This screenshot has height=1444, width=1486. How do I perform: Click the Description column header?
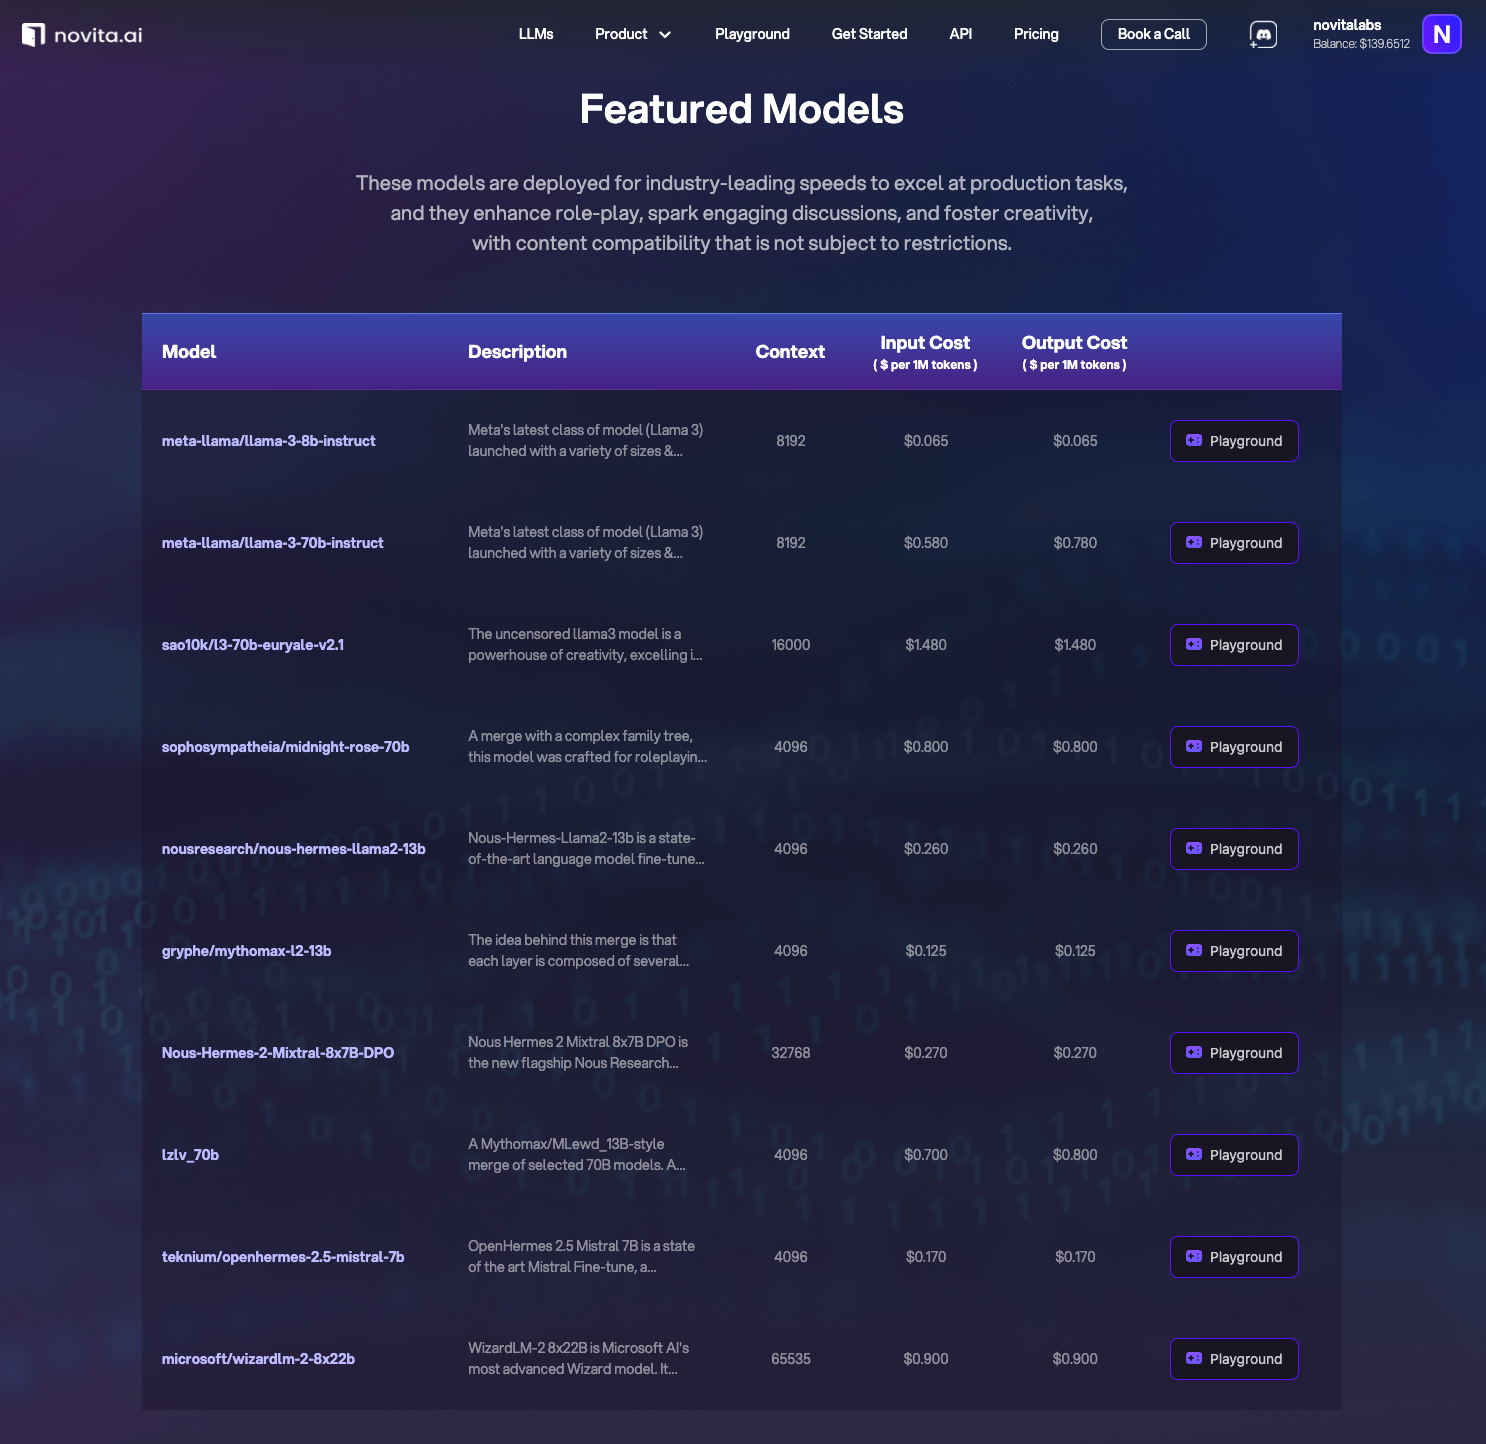[517, 352]
